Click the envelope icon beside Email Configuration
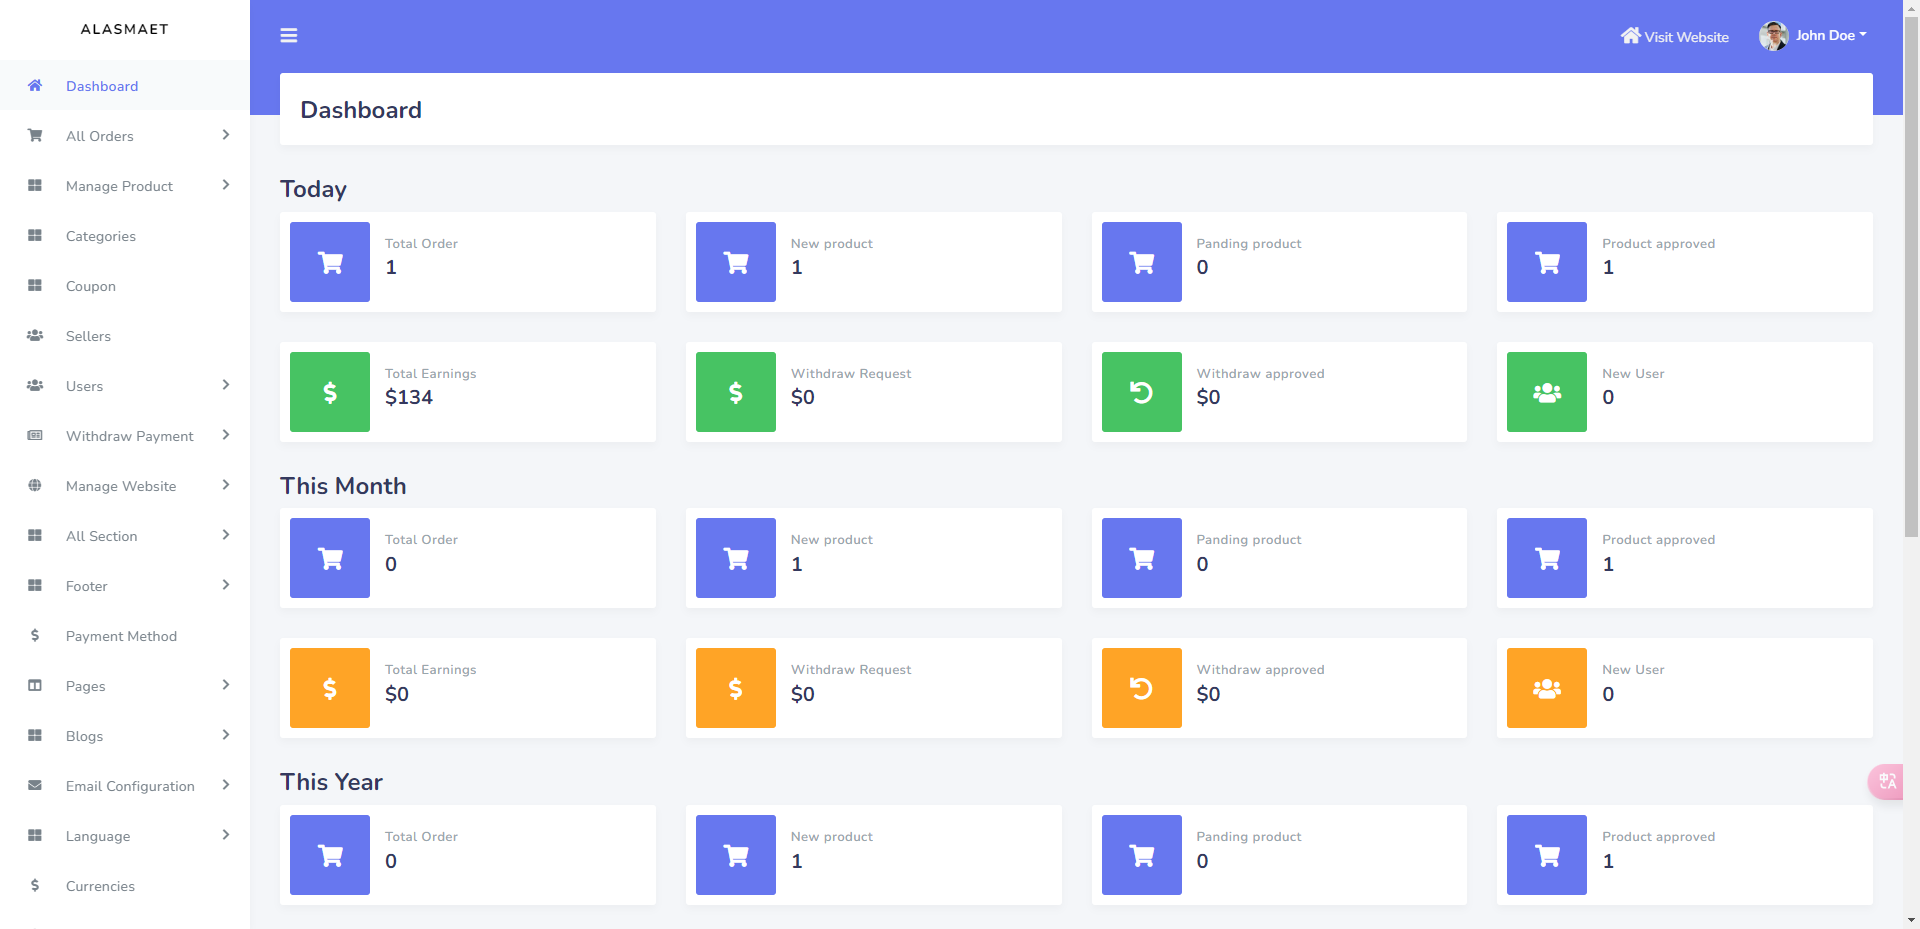The image size is (1920, 929). [x=35, y=786]
